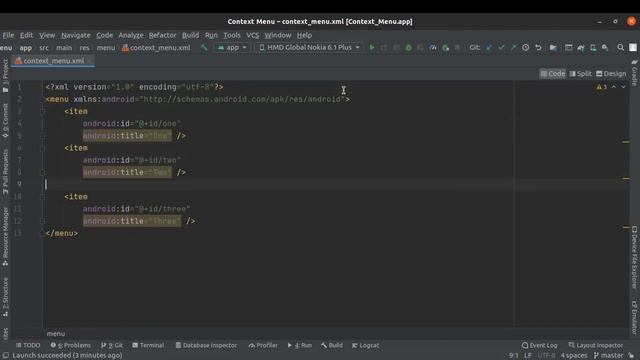Viewport: 640px width, 360px height.
Task: Close the context_menu.xml tab
Action: click(89, 61)
